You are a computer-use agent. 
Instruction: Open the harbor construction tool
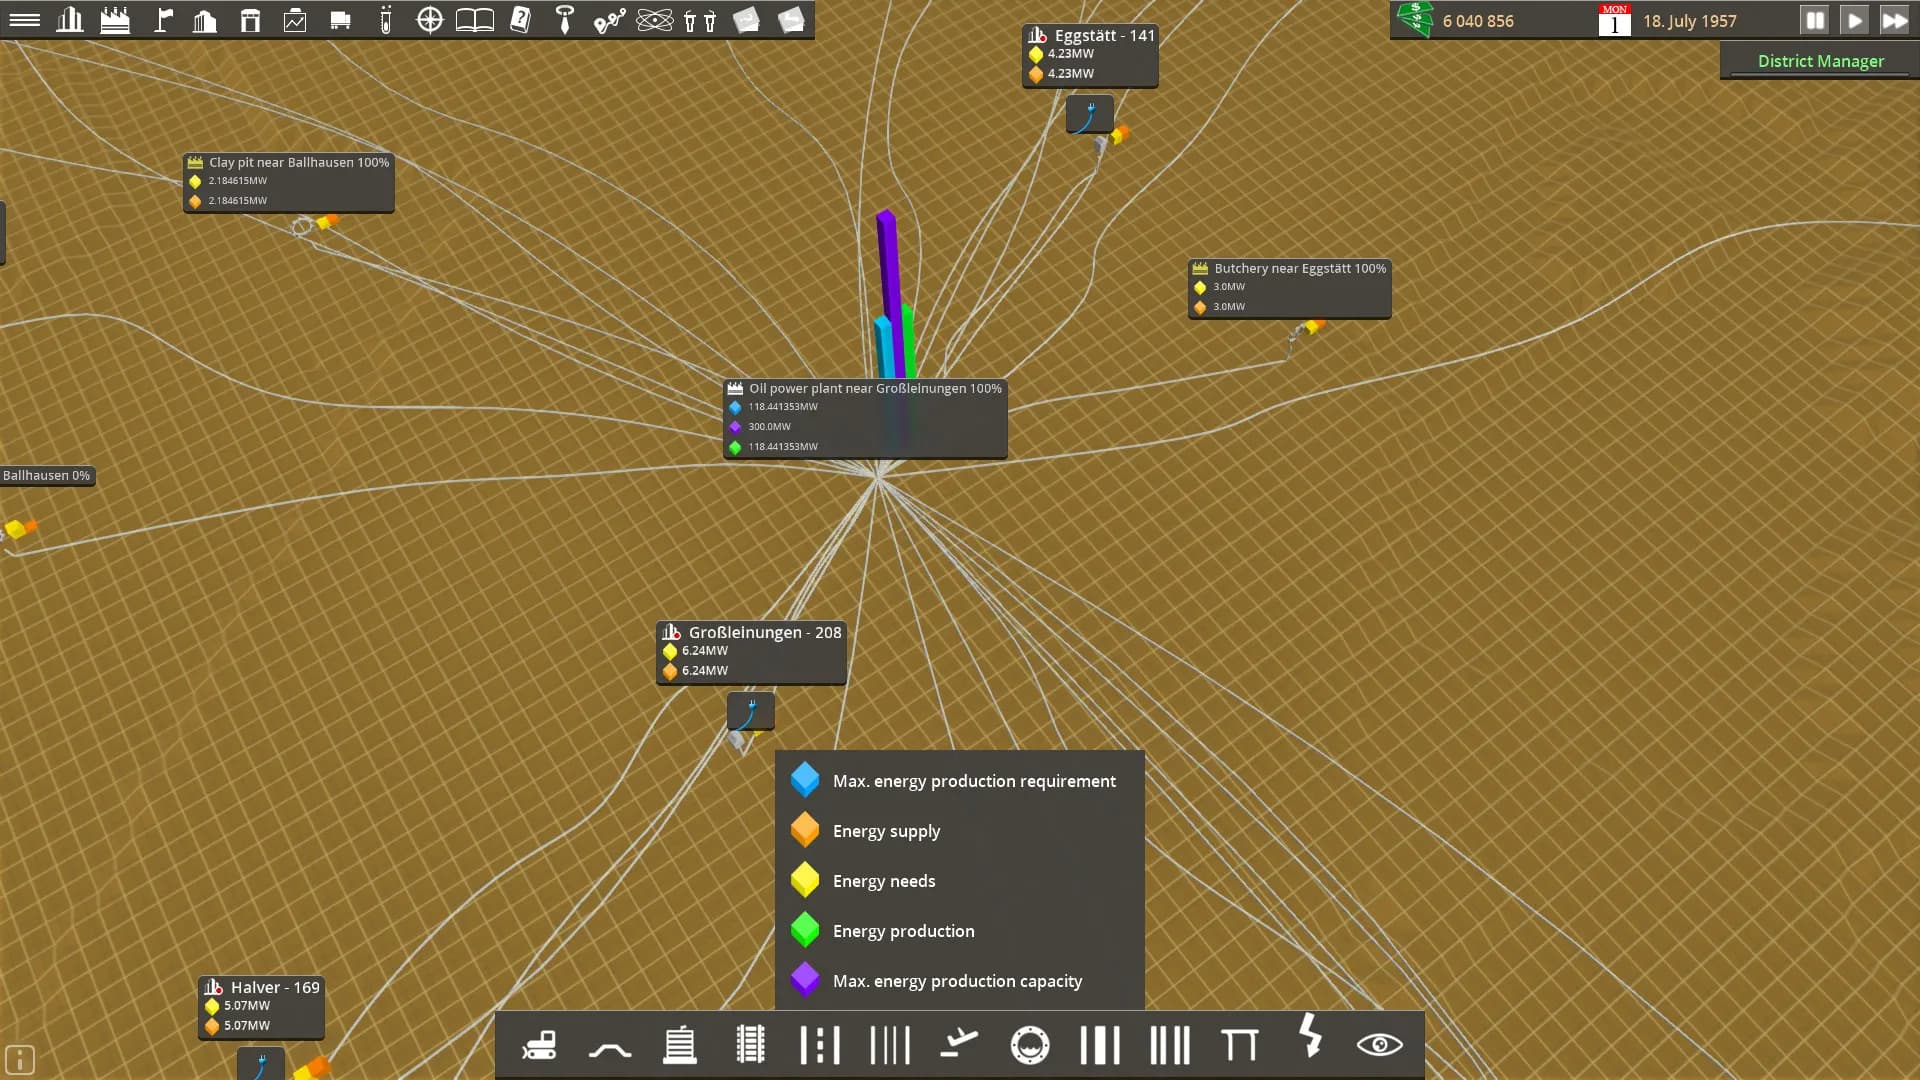coord(1030,1044)
